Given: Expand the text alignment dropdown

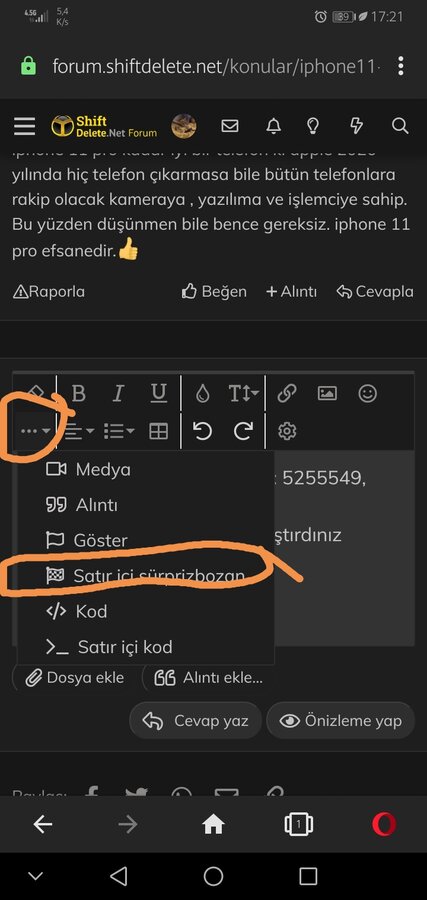Looking at the screenshot, I should (79, 431).
